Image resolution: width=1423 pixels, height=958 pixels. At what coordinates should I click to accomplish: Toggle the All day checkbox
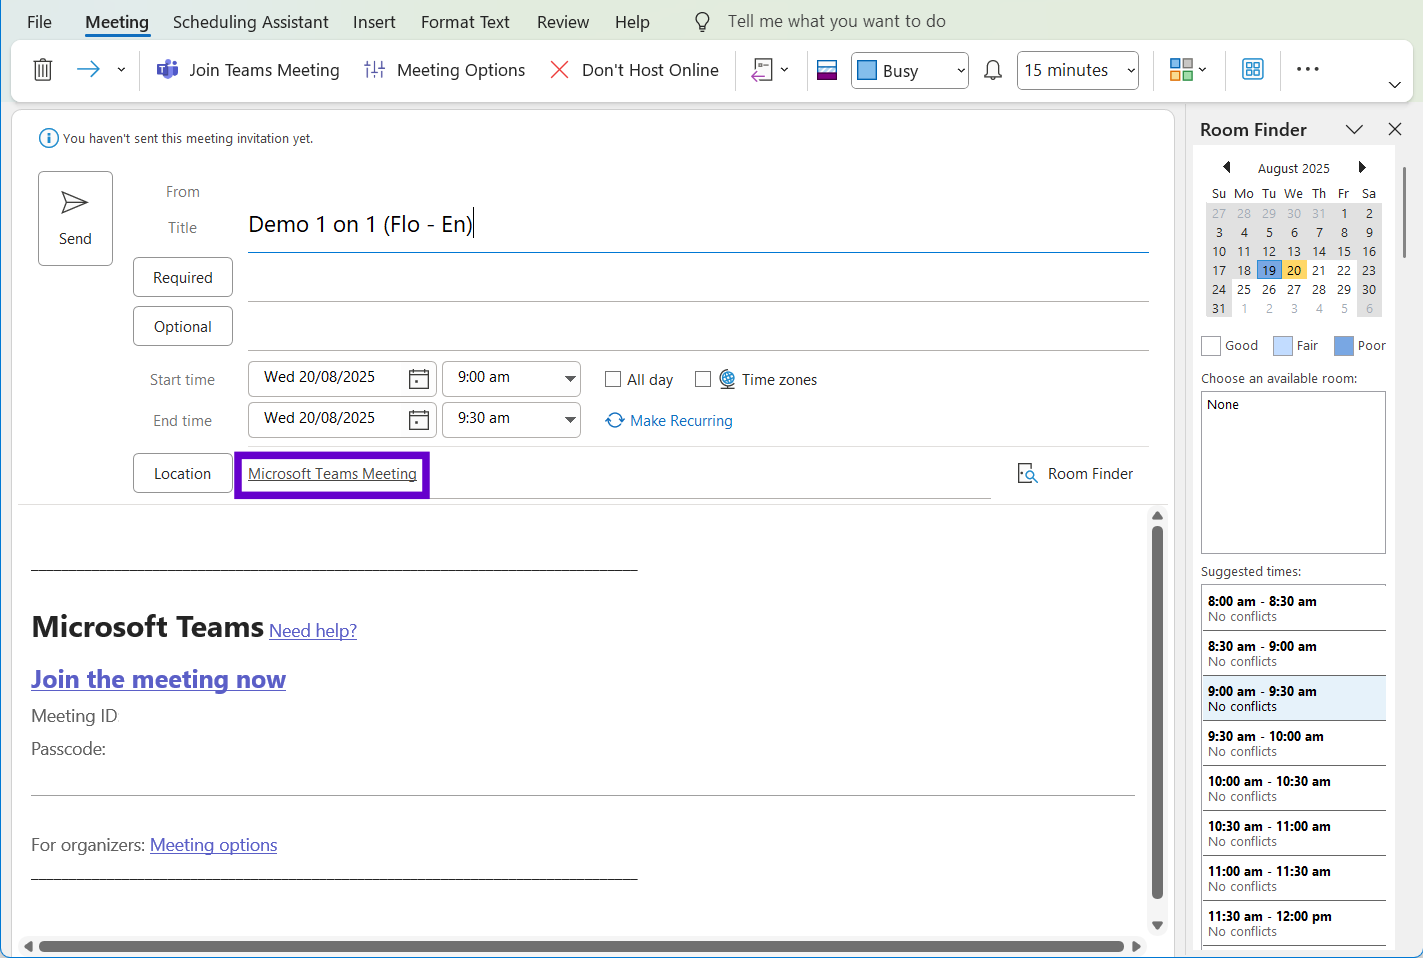pyautogui.click(x=613, y=379)
